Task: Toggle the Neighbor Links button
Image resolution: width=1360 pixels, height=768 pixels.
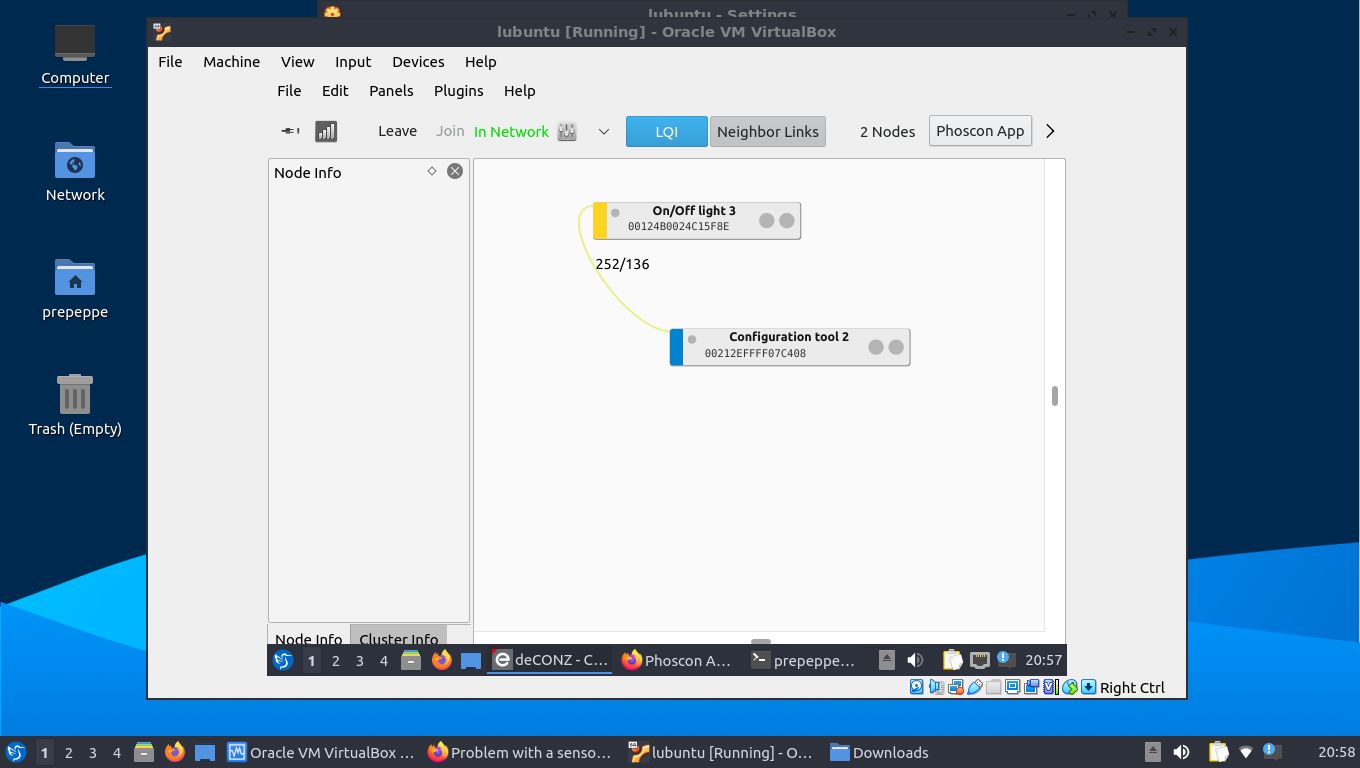Action: (x=768, y=131)
